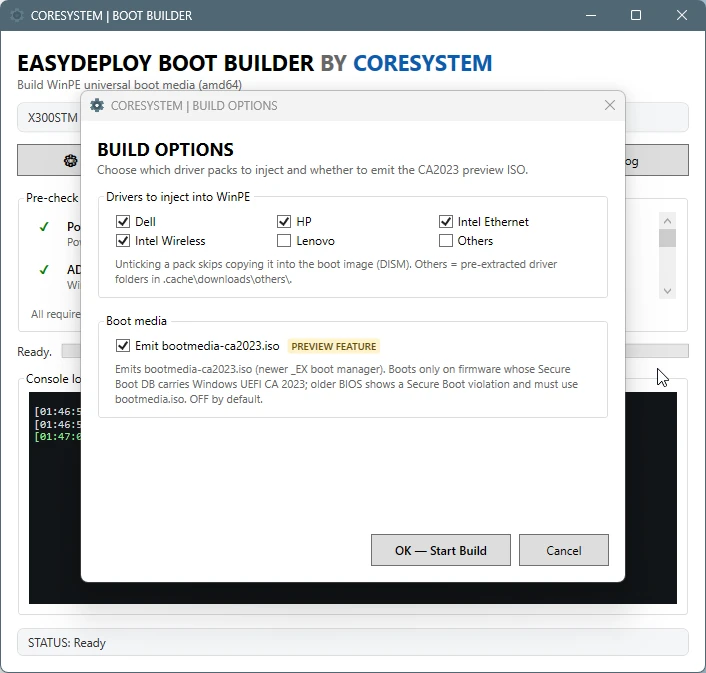Disable the HP driver pack checkbox
The image size is (706, 673).
[x=284, y=221]
